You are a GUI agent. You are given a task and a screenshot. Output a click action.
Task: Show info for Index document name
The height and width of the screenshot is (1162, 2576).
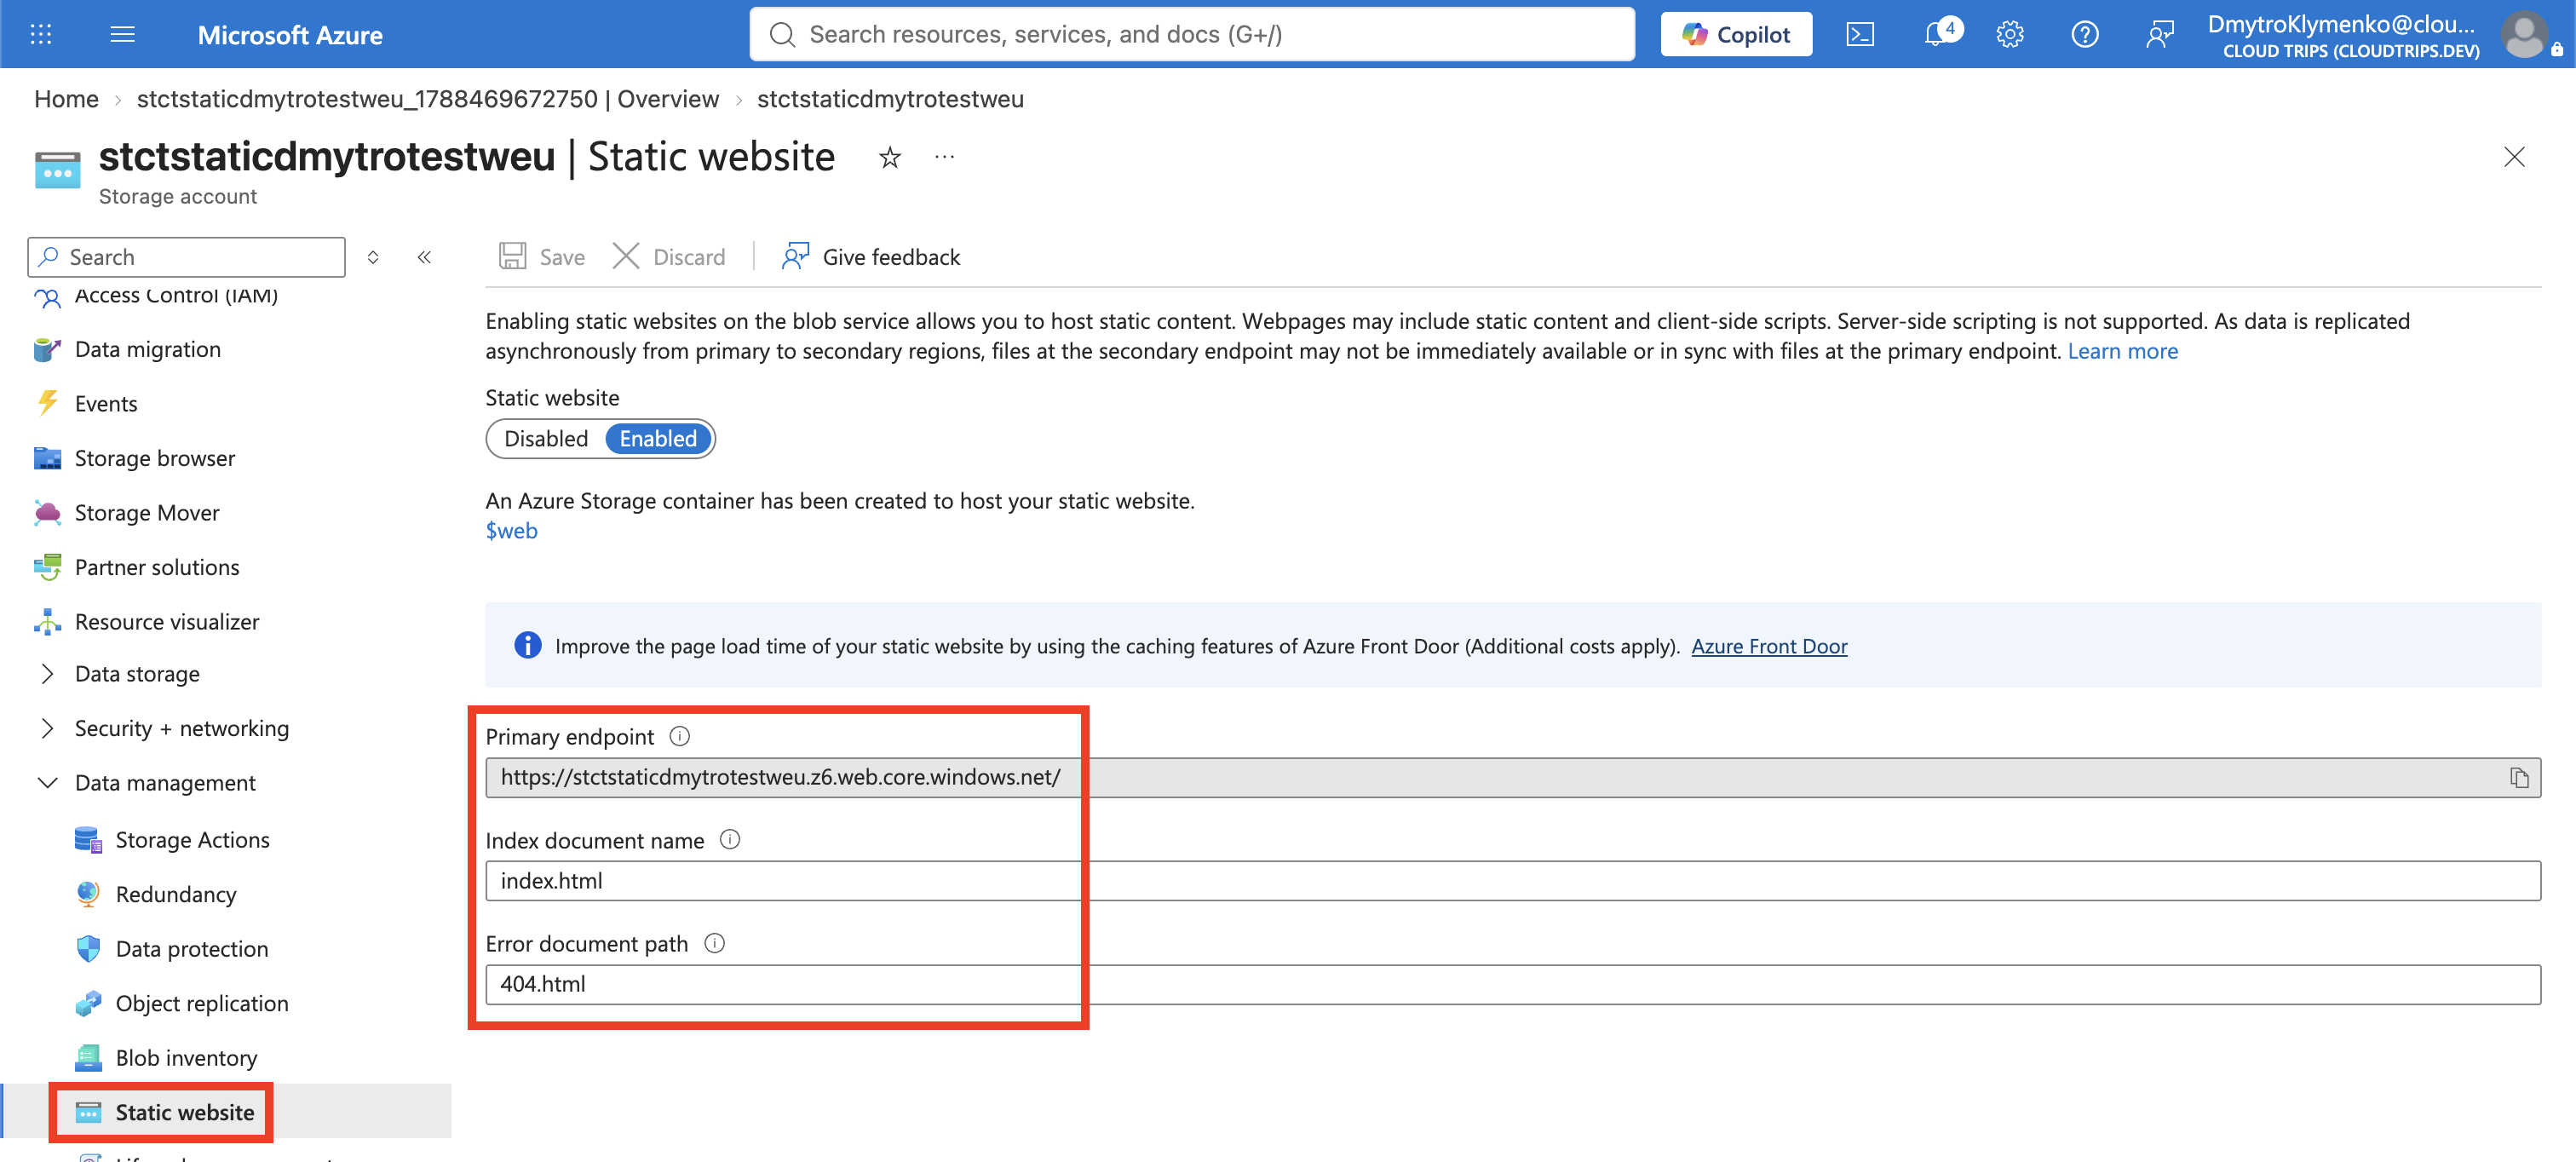pyautogui.click(x=730, y=840)
